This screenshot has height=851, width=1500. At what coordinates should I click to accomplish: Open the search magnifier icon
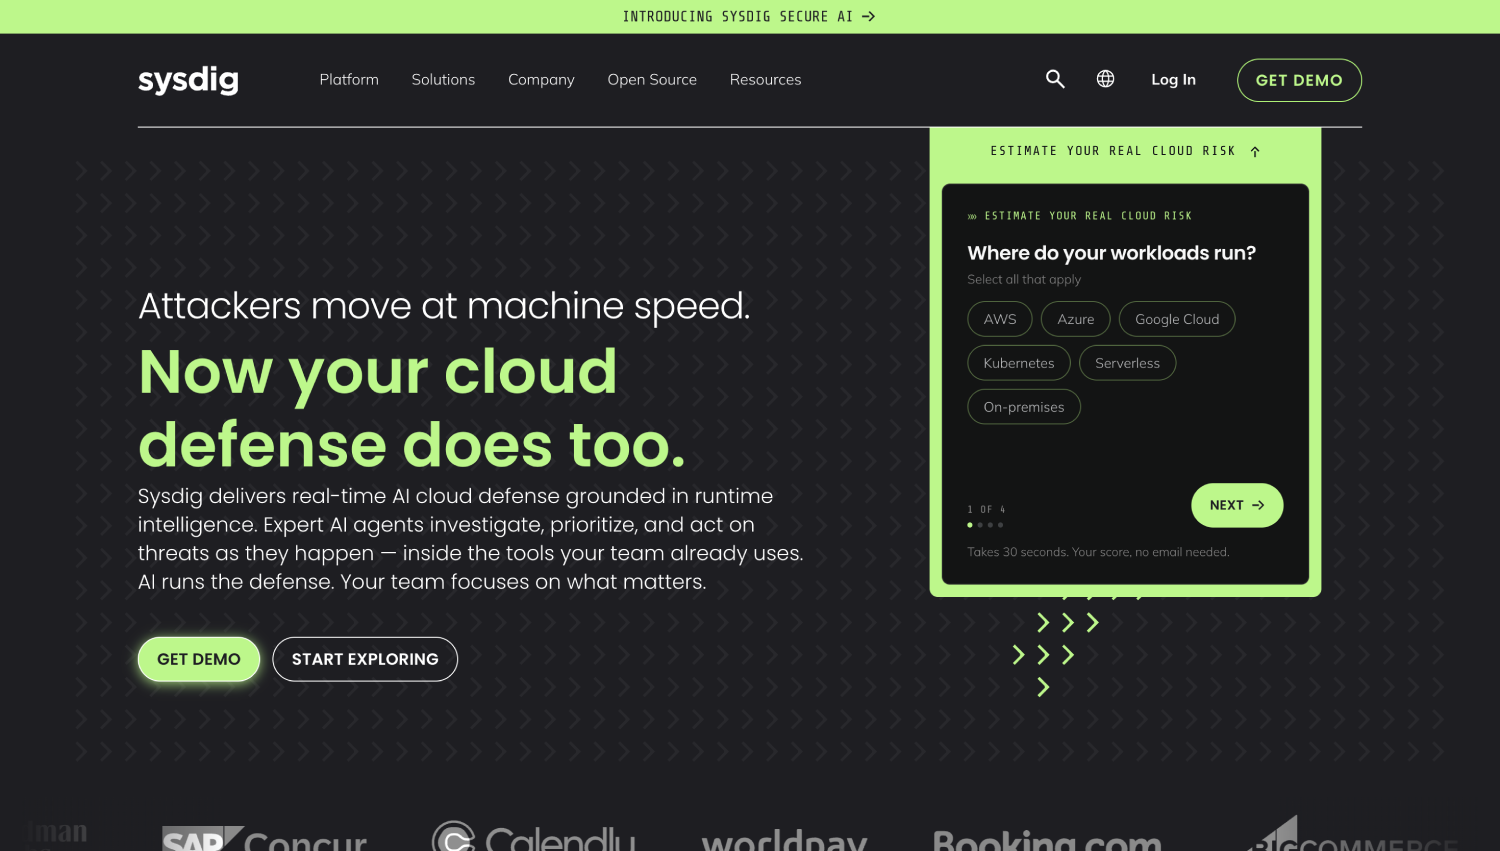(1055, 79)
